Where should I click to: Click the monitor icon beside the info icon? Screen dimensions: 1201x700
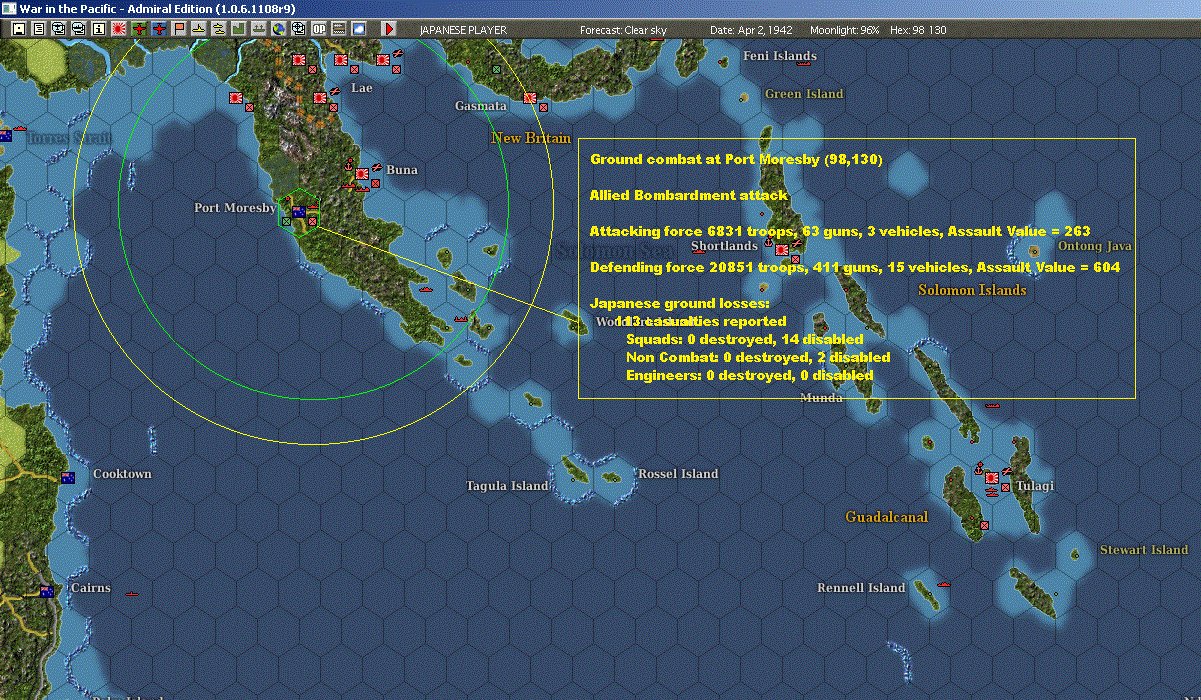click(x=79, y=29)
